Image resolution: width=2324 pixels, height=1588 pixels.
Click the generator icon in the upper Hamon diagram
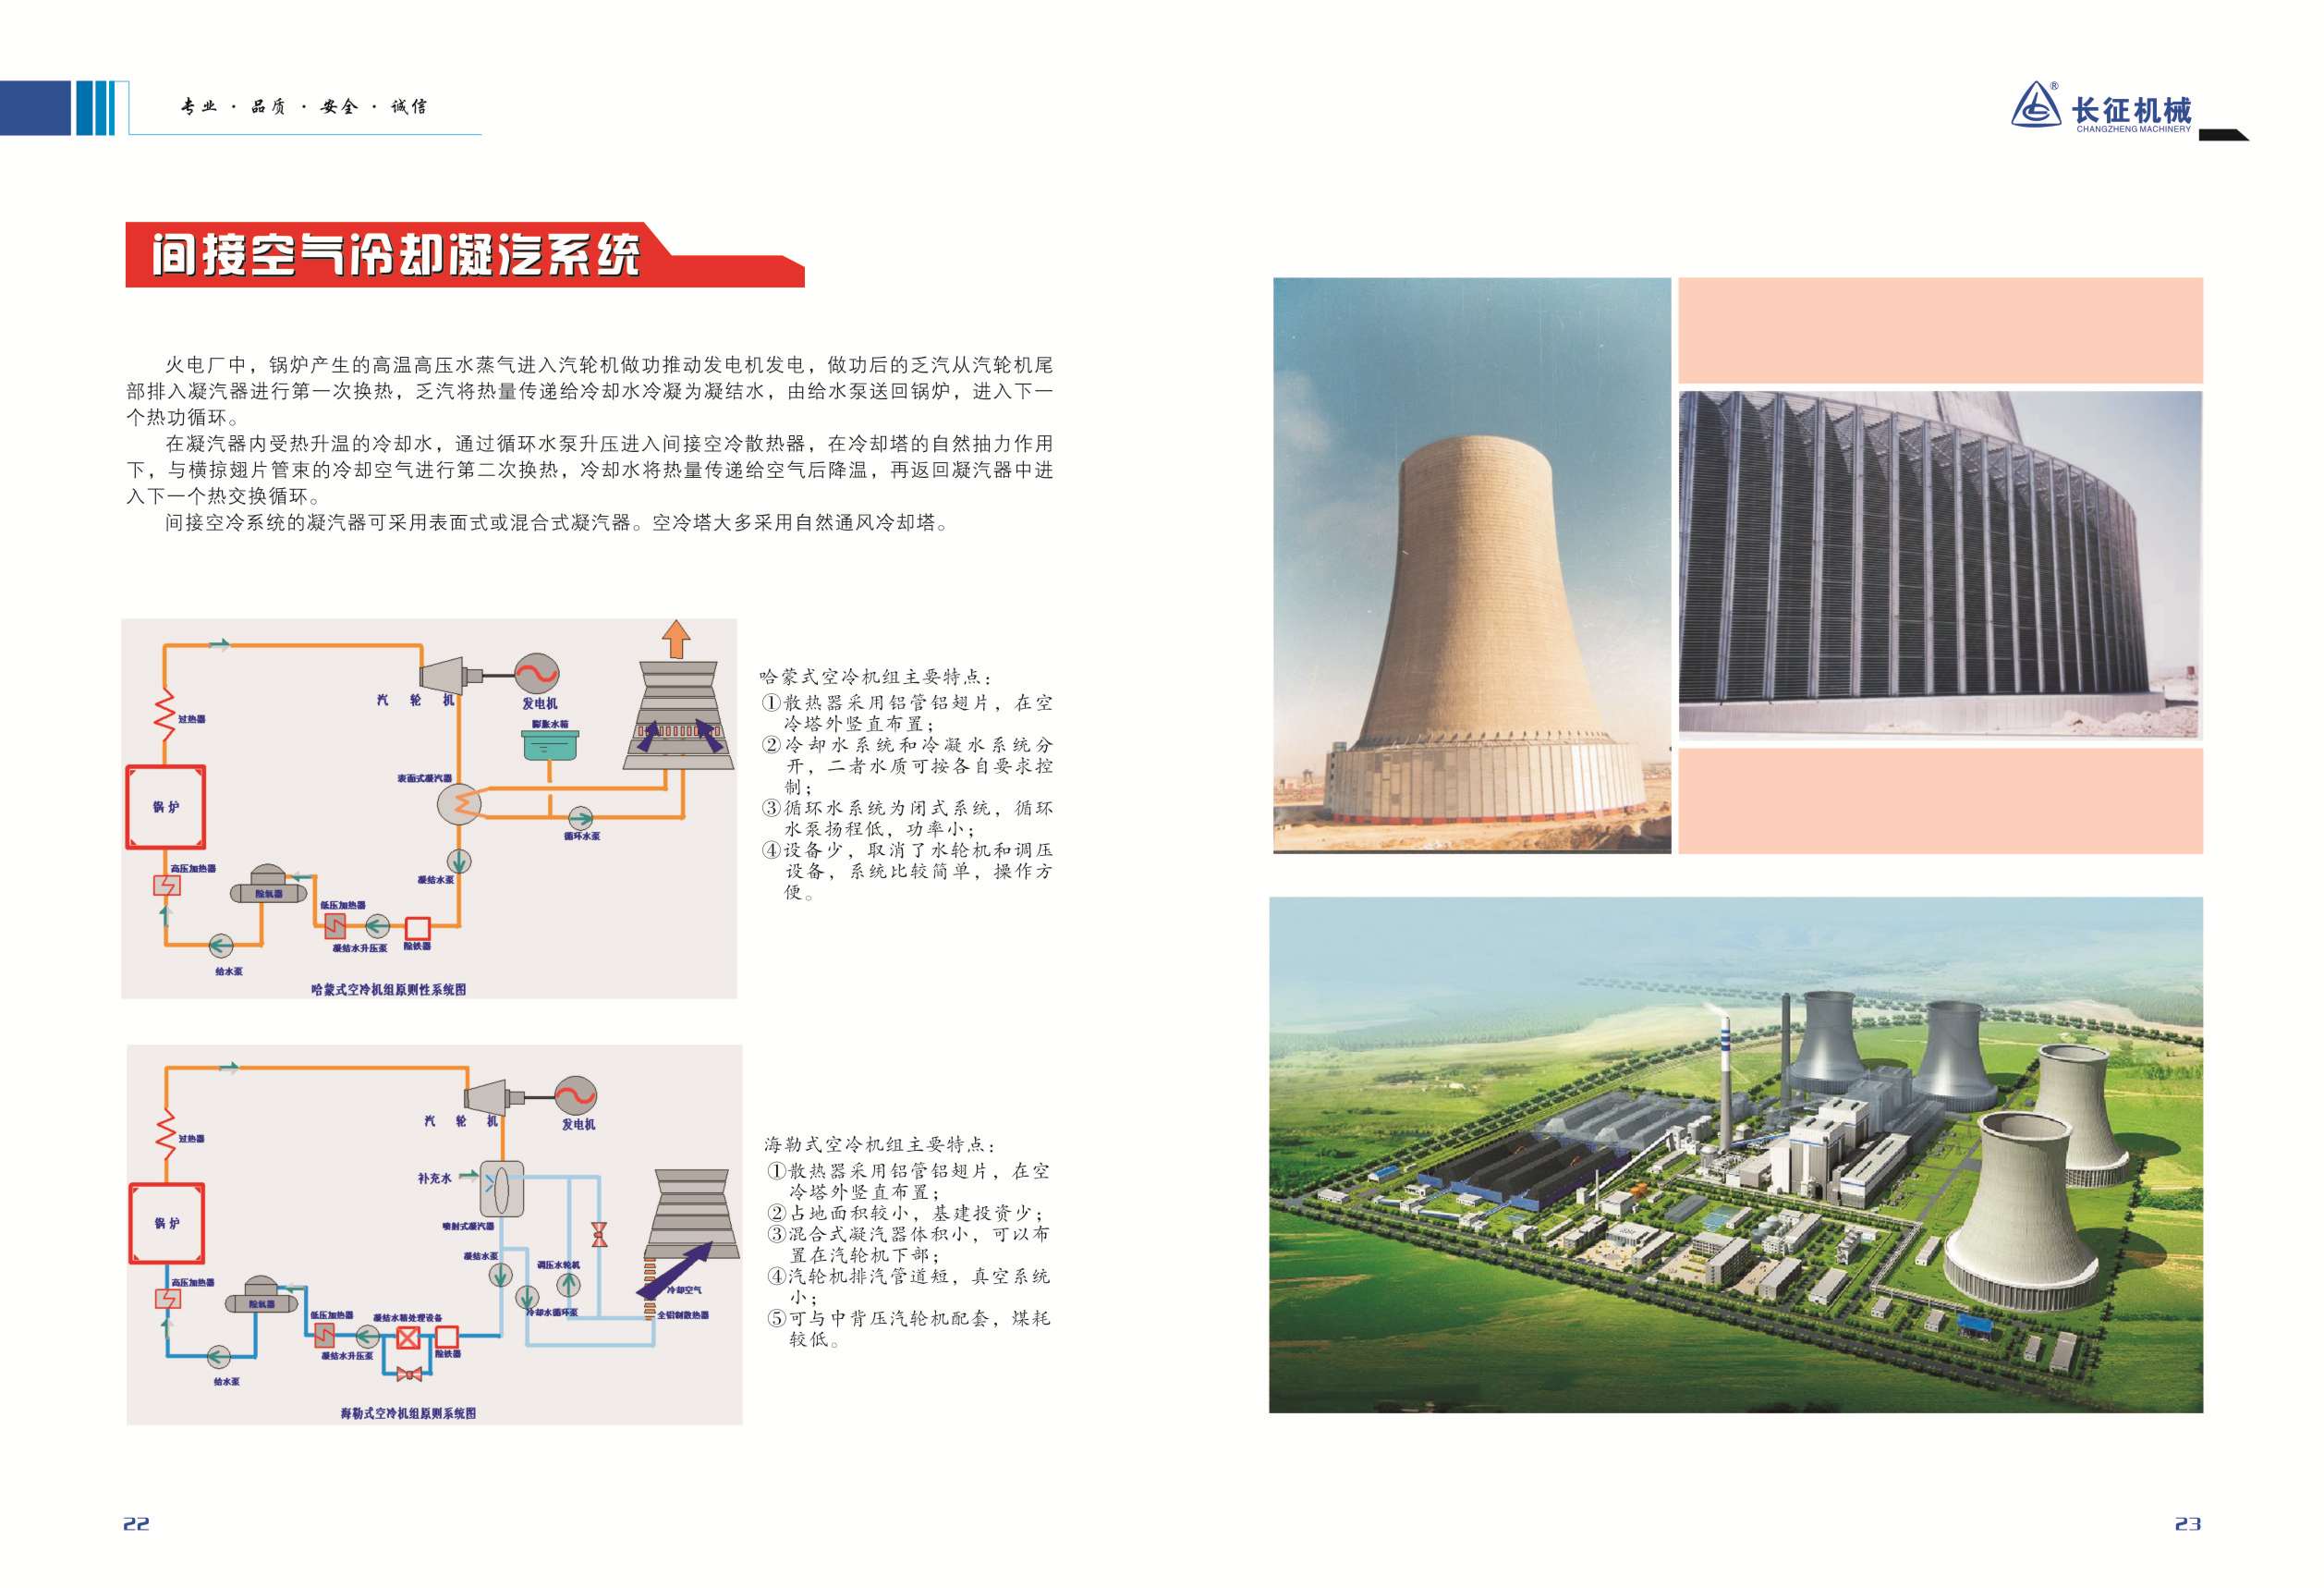point(536,674)
